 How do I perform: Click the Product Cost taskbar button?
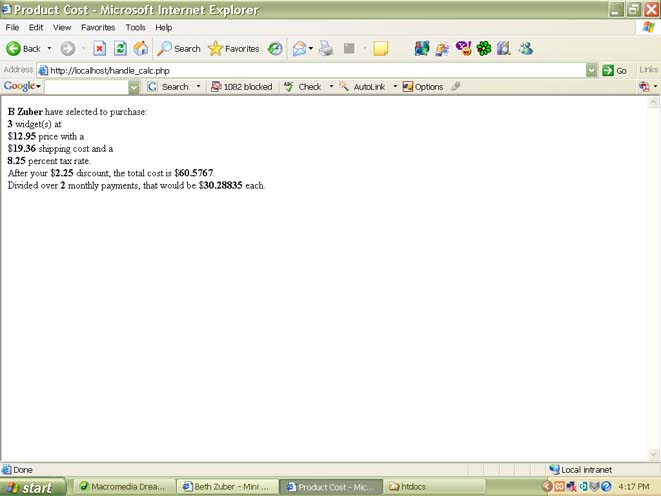[331, 487]
